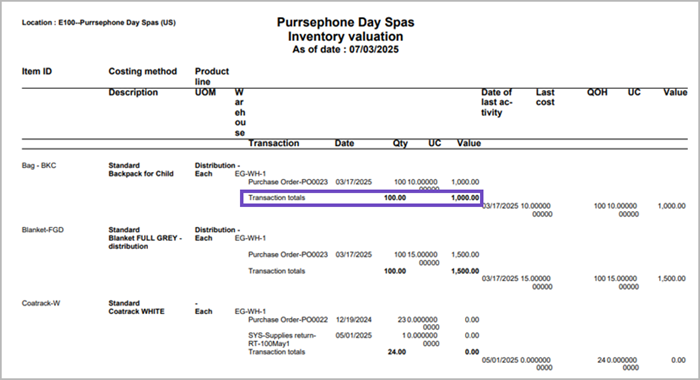This screenshot has height=380, width=700.
Task: Click the Qty sub-header
Action: [x=400, y=143]
